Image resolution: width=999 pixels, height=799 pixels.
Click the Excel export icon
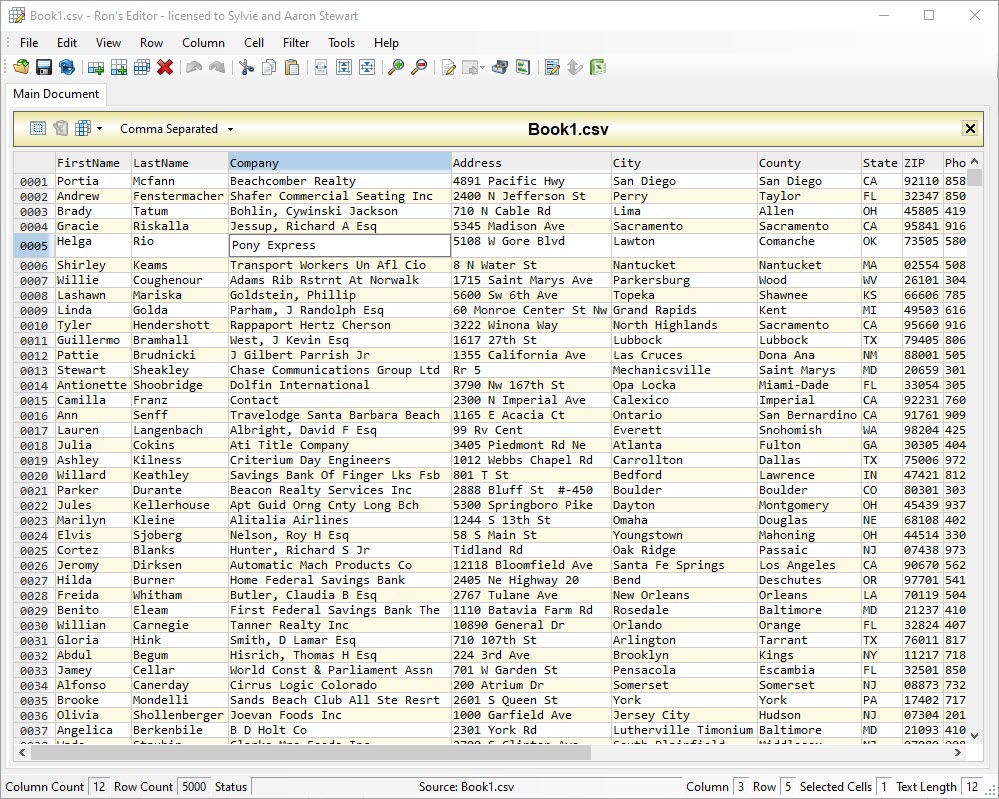[x=598, y=67]
